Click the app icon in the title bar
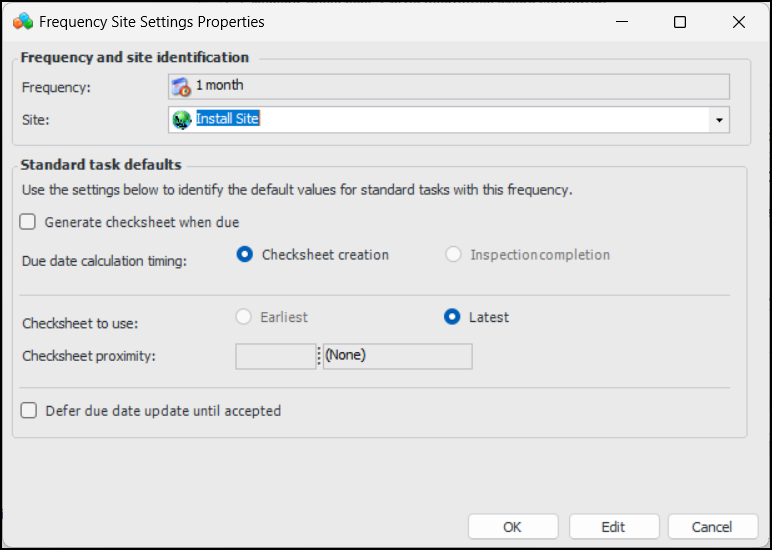This screenshot has width=772, height=550. (22, 21)
